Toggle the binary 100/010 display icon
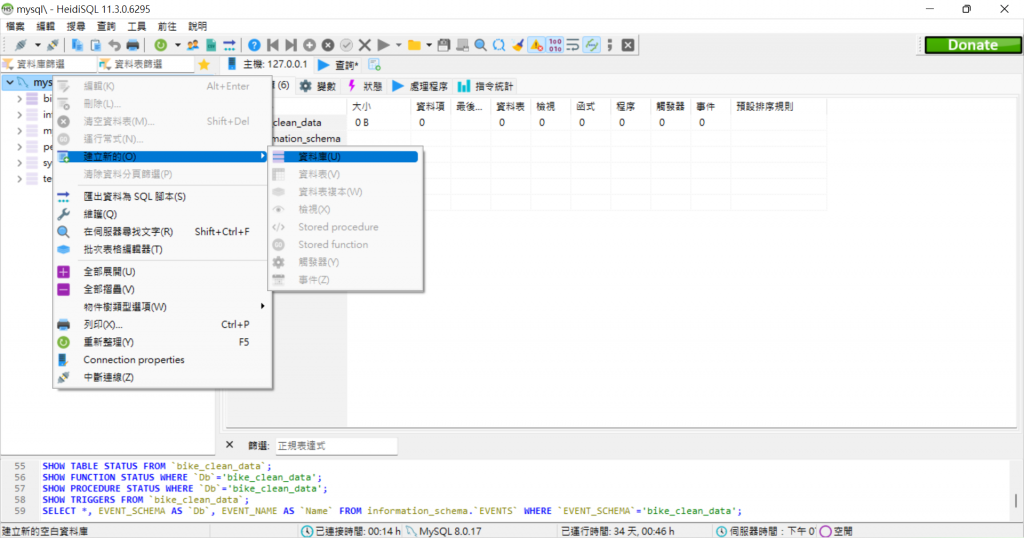The height and width of the screenshot is (538, 1024). pos(555,45)
